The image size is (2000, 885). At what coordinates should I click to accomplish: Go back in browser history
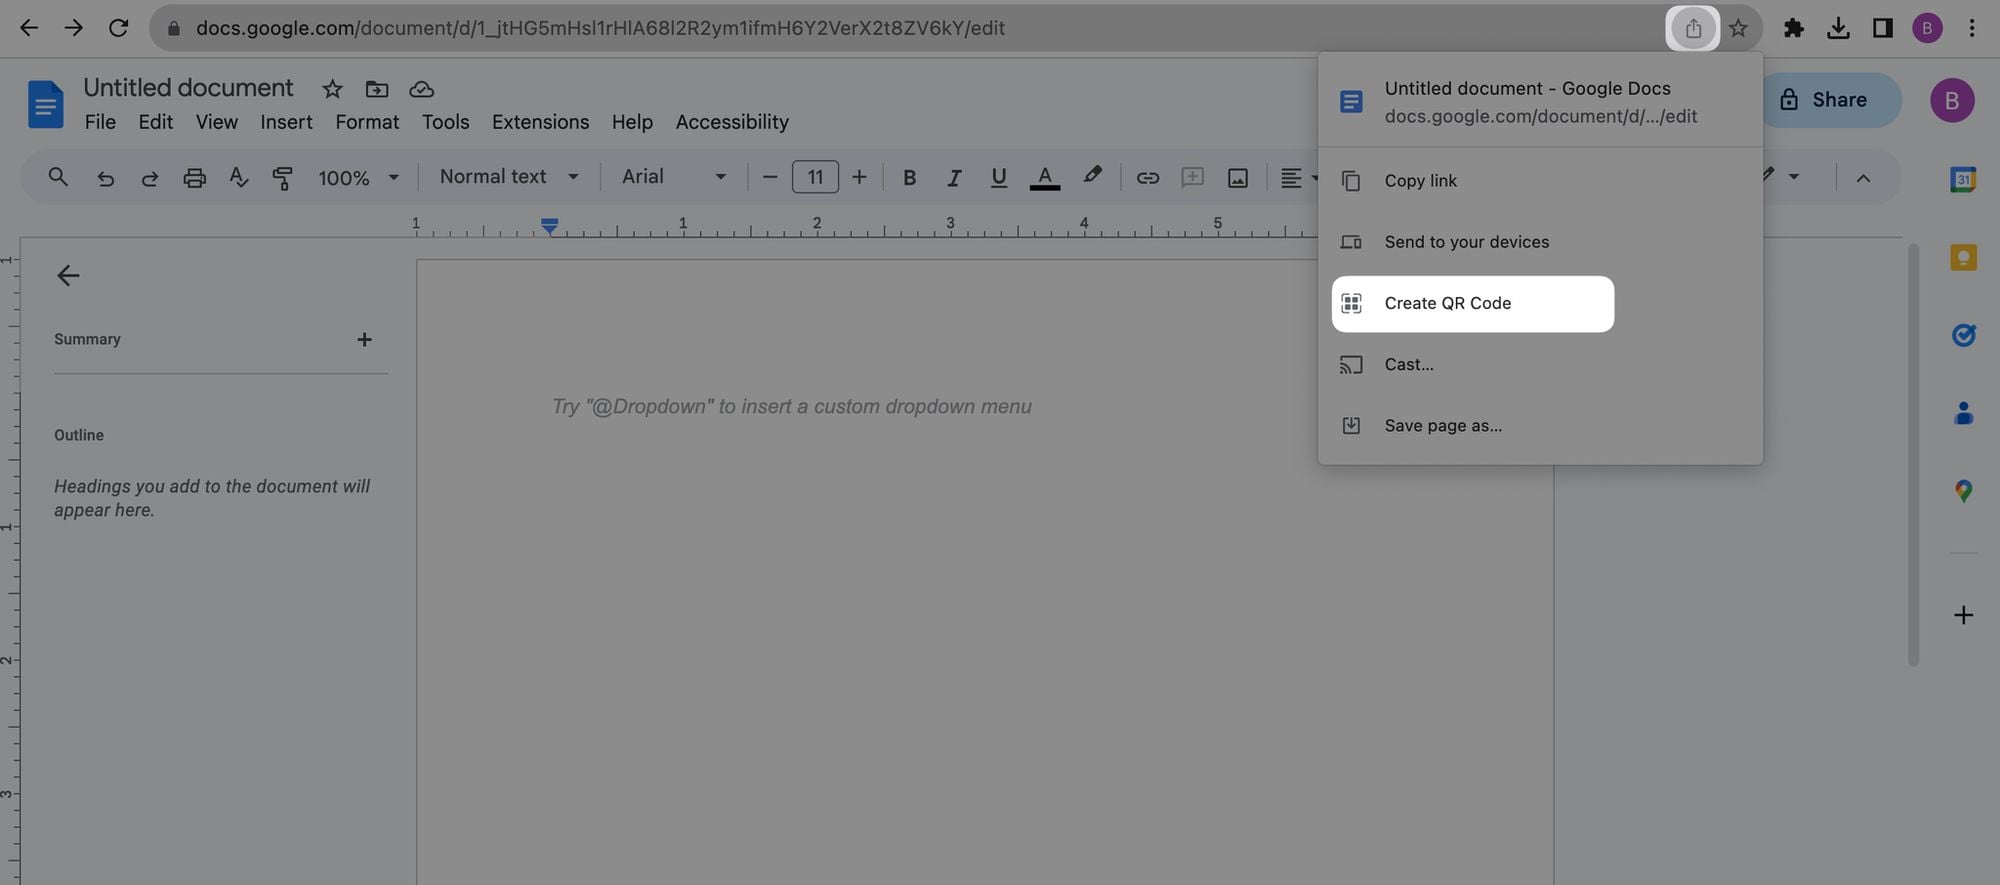(29, 28)
